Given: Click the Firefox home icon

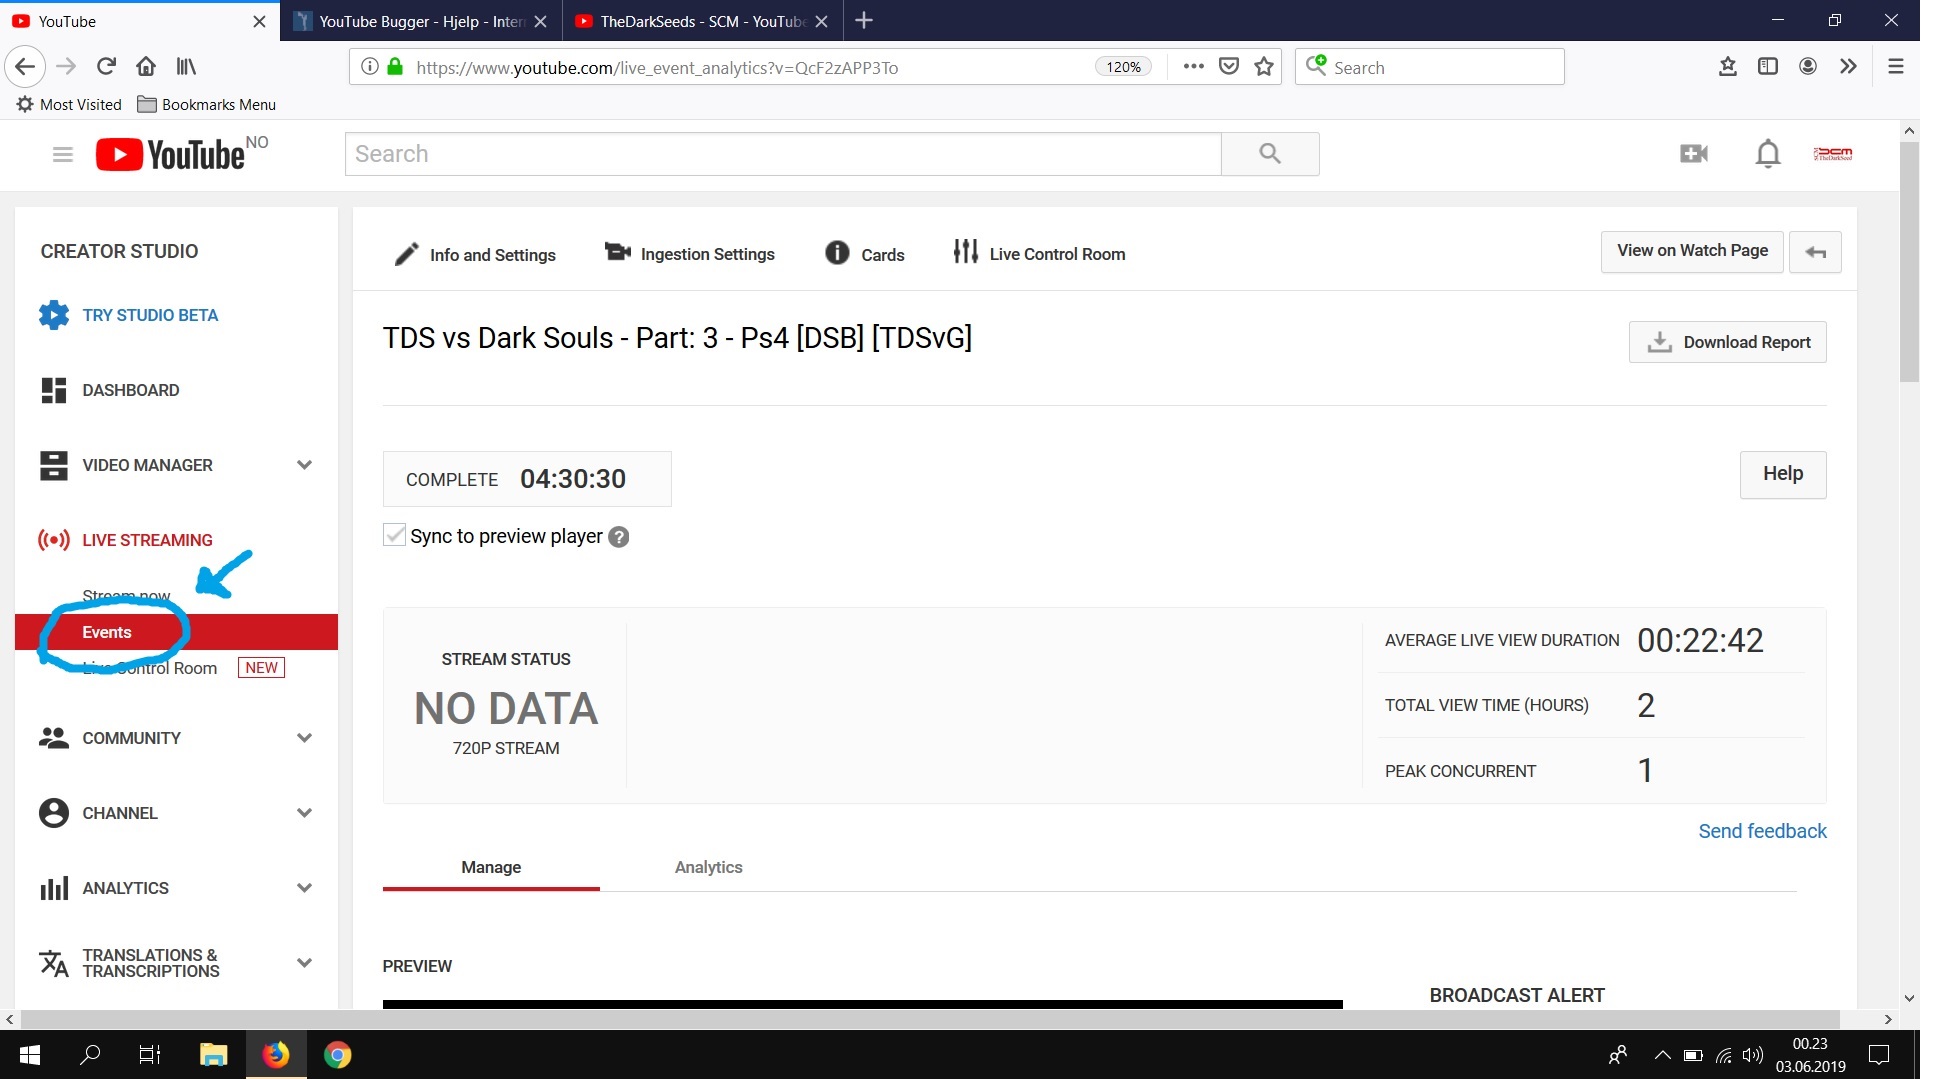Looking at the screenshot, I should point(146,67).
